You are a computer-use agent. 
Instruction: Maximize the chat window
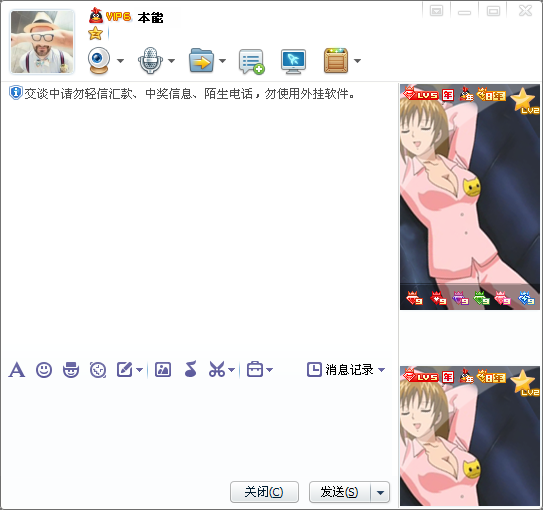pos(493,11)
